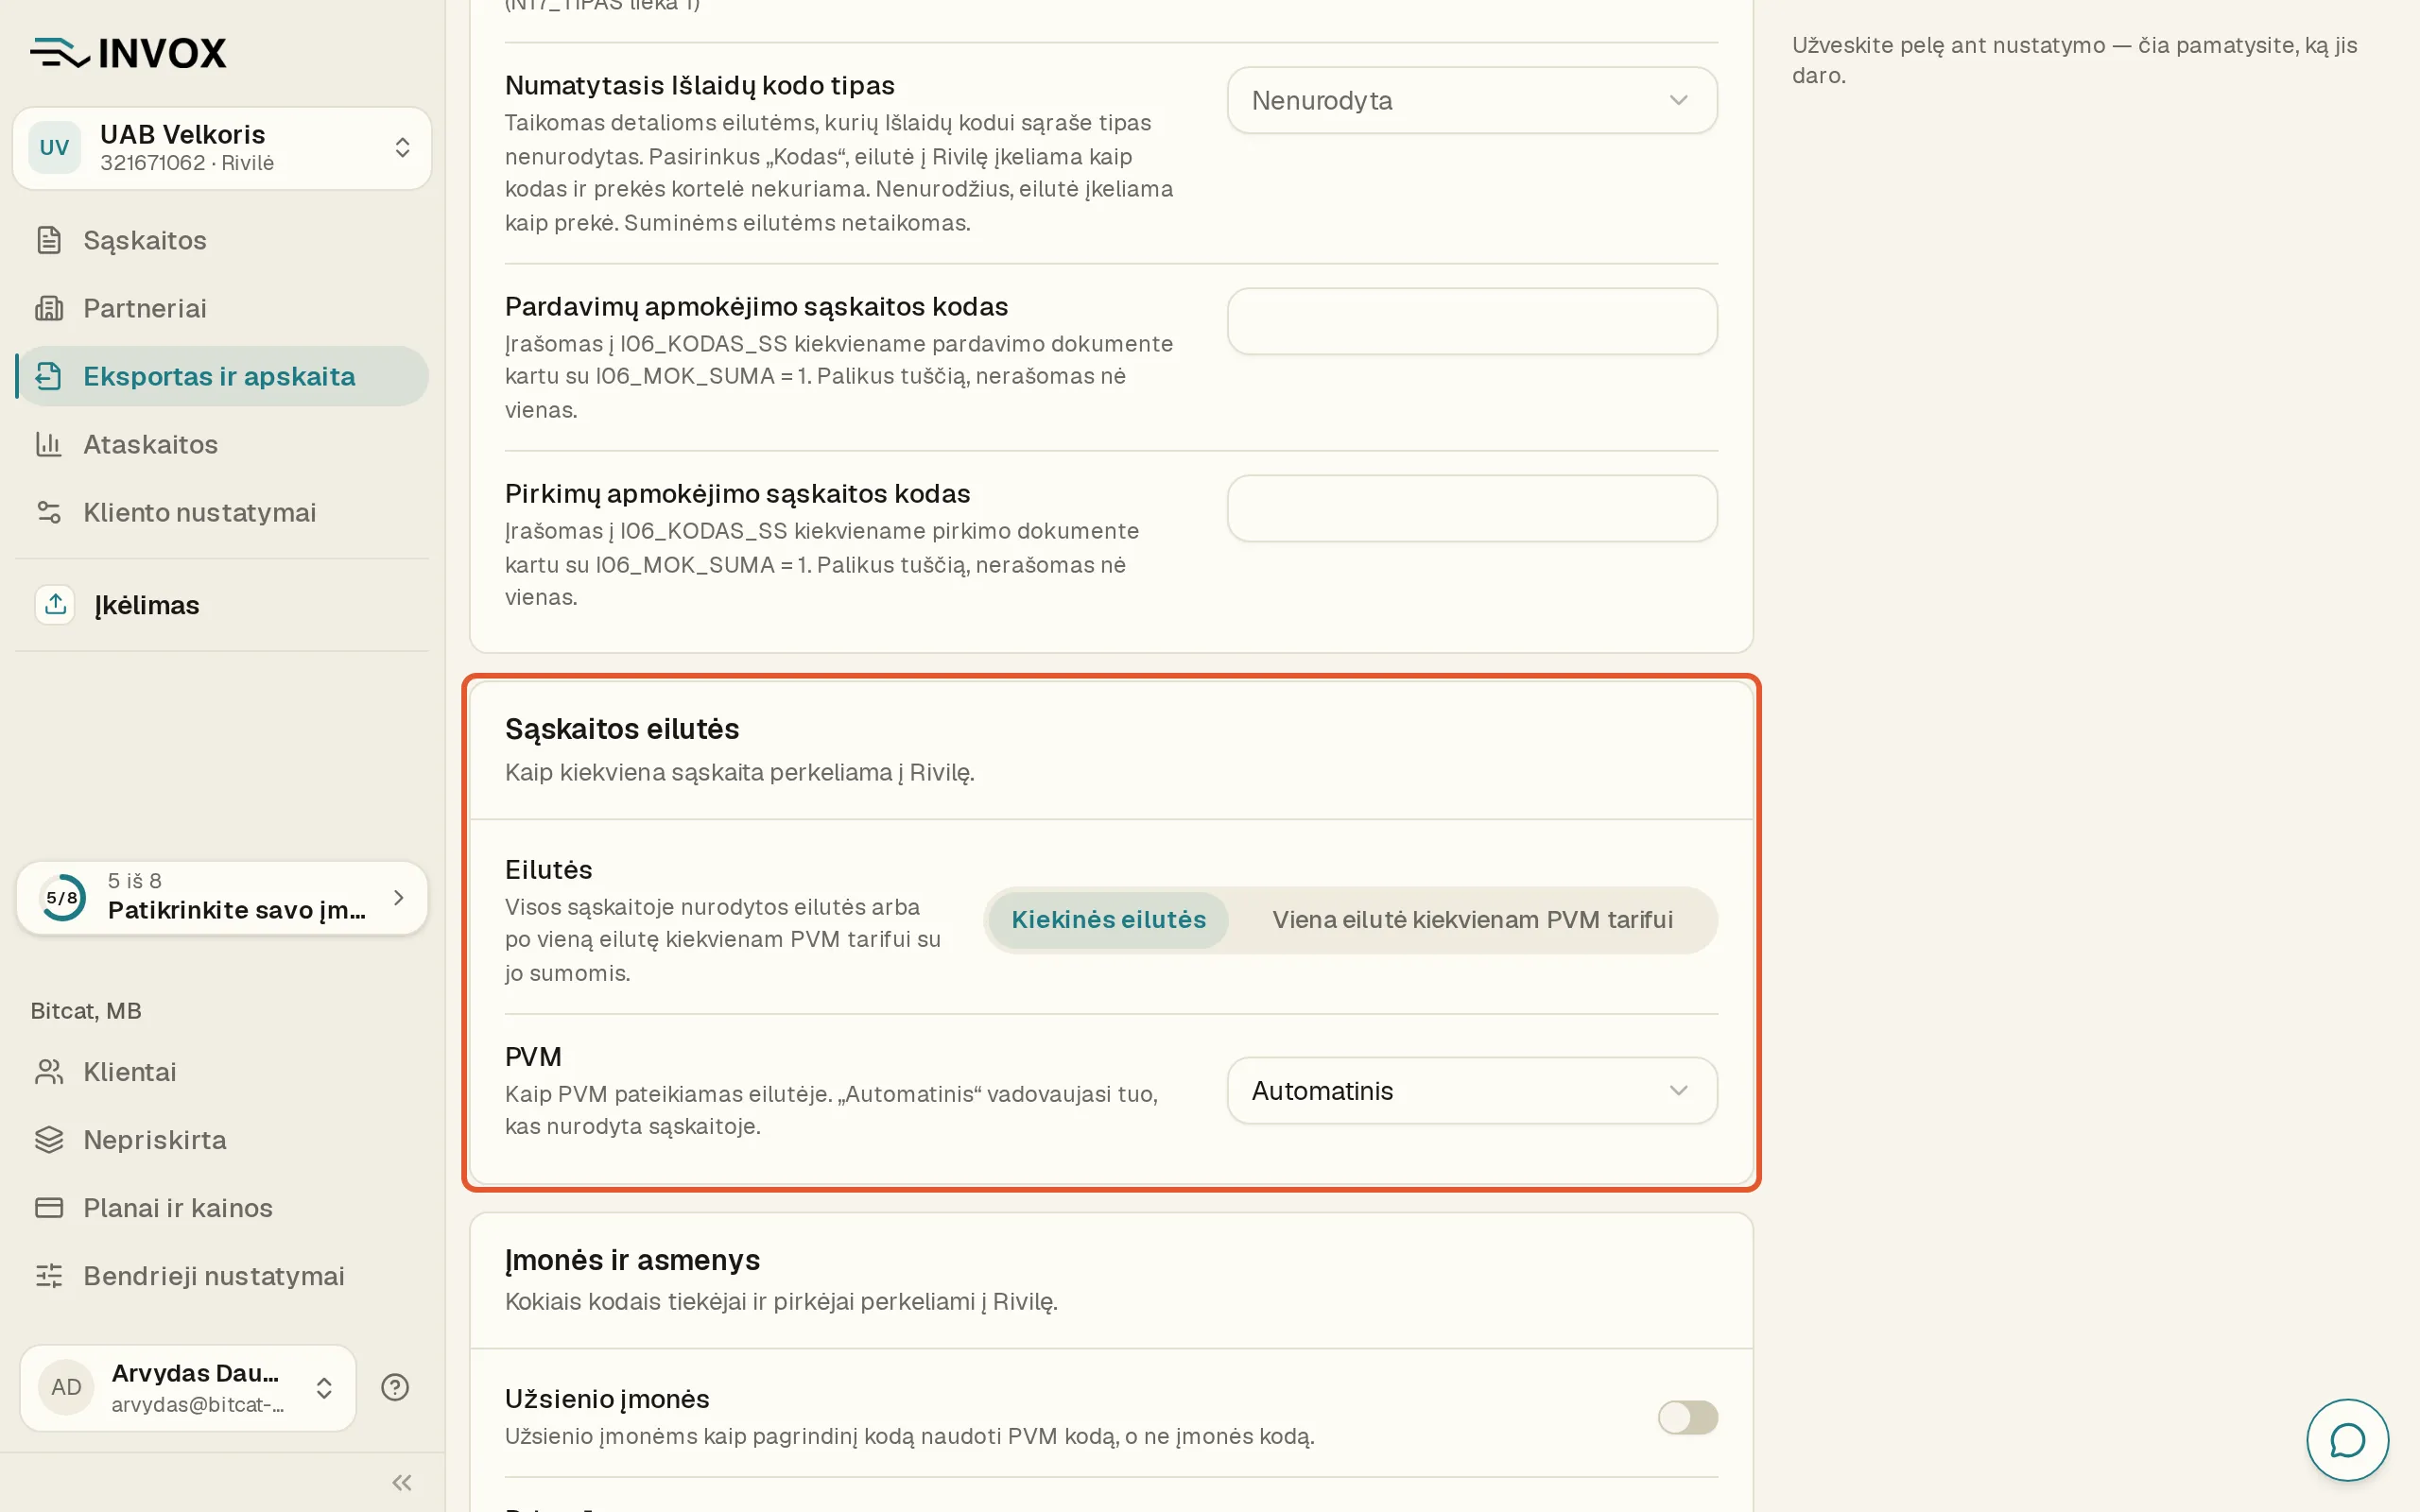Click the Pirkimų apmokėjimo sąskaitos kodas field
This screenshot has width=2420, height=1512.
coord(1472,508)
